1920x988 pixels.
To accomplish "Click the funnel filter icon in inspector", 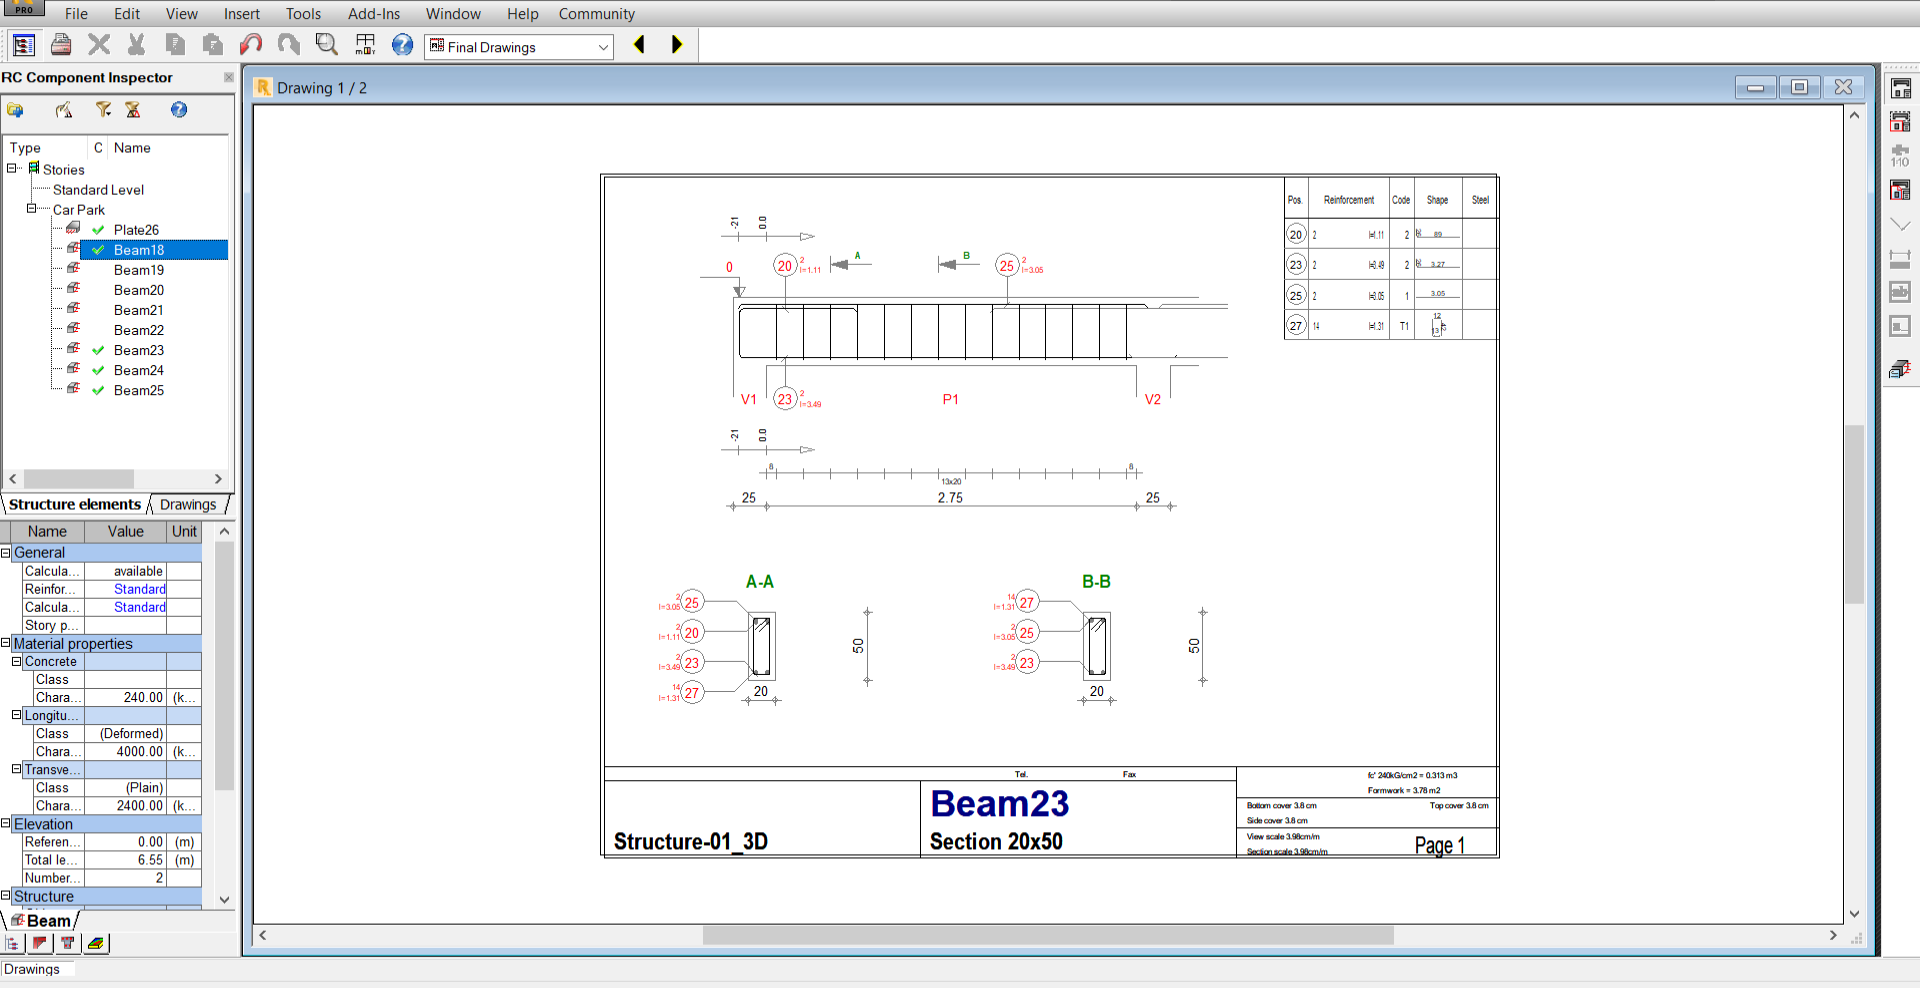I will click(103, 110).
